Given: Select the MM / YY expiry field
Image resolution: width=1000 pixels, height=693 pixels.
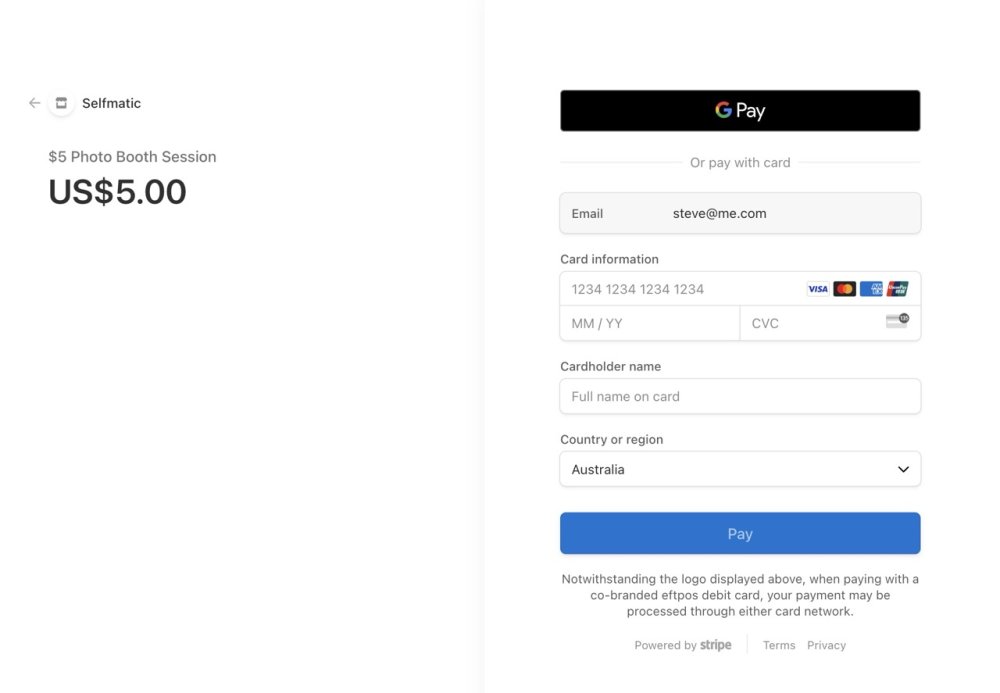Looking at the screenshot, I should [x=650, y=323].
